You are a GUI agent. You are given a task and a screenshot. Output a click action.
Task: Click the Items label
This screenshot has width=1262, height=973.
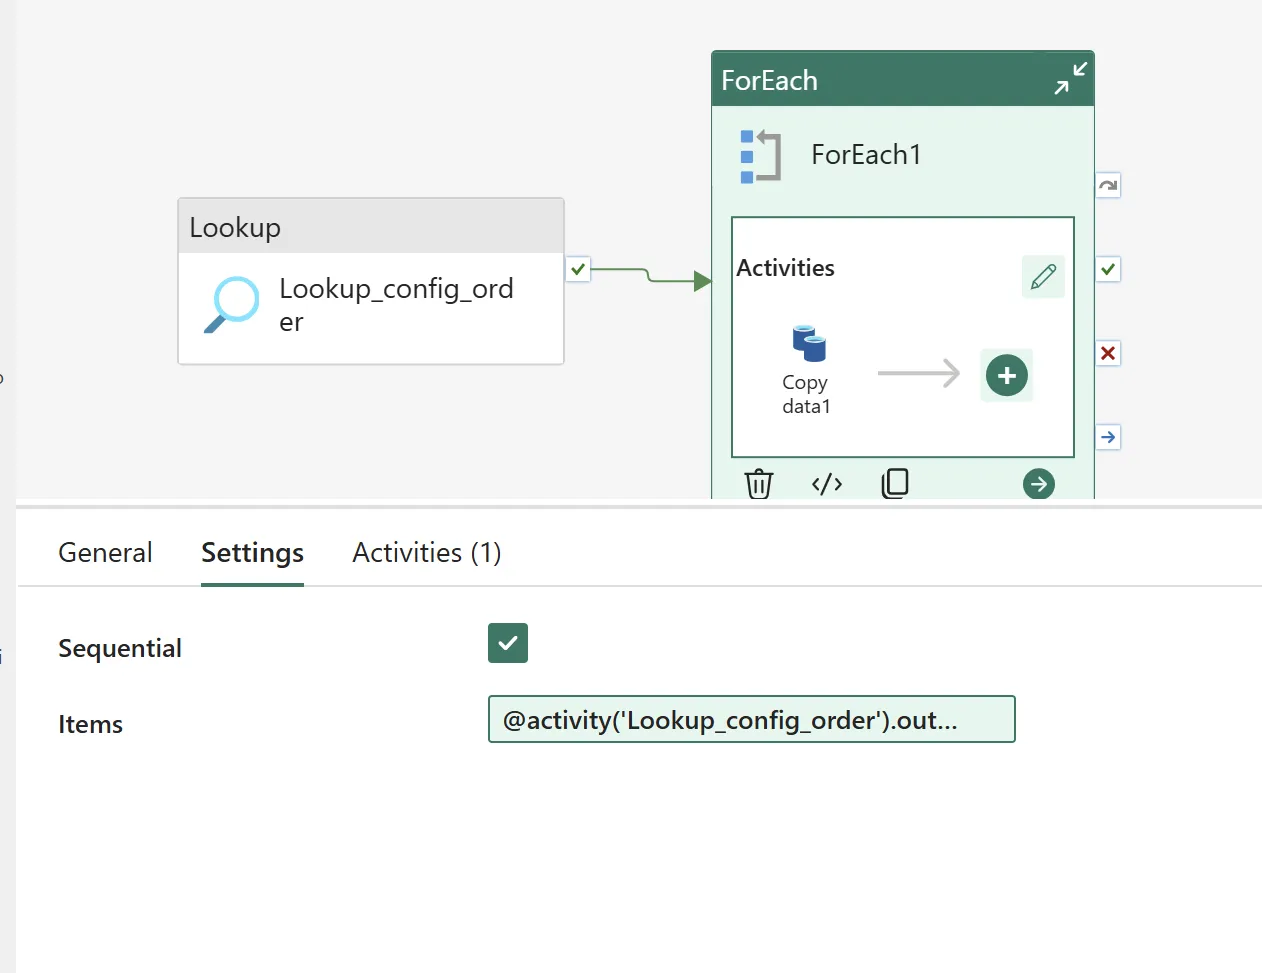tap(90, 724)
